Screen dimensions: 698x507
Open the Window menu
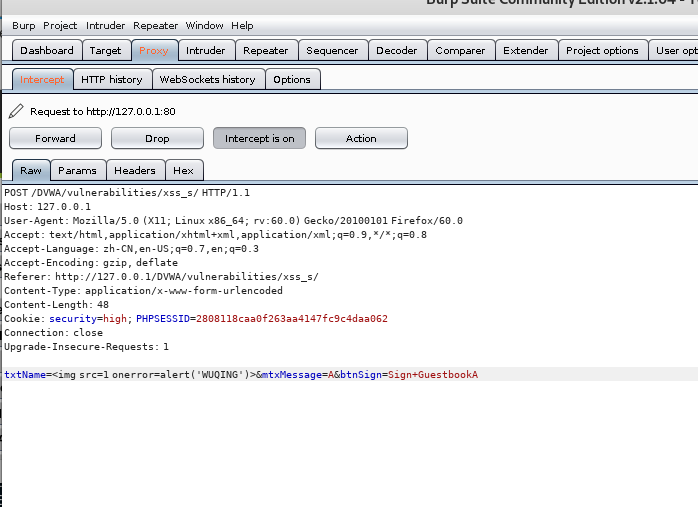point(204,26)
